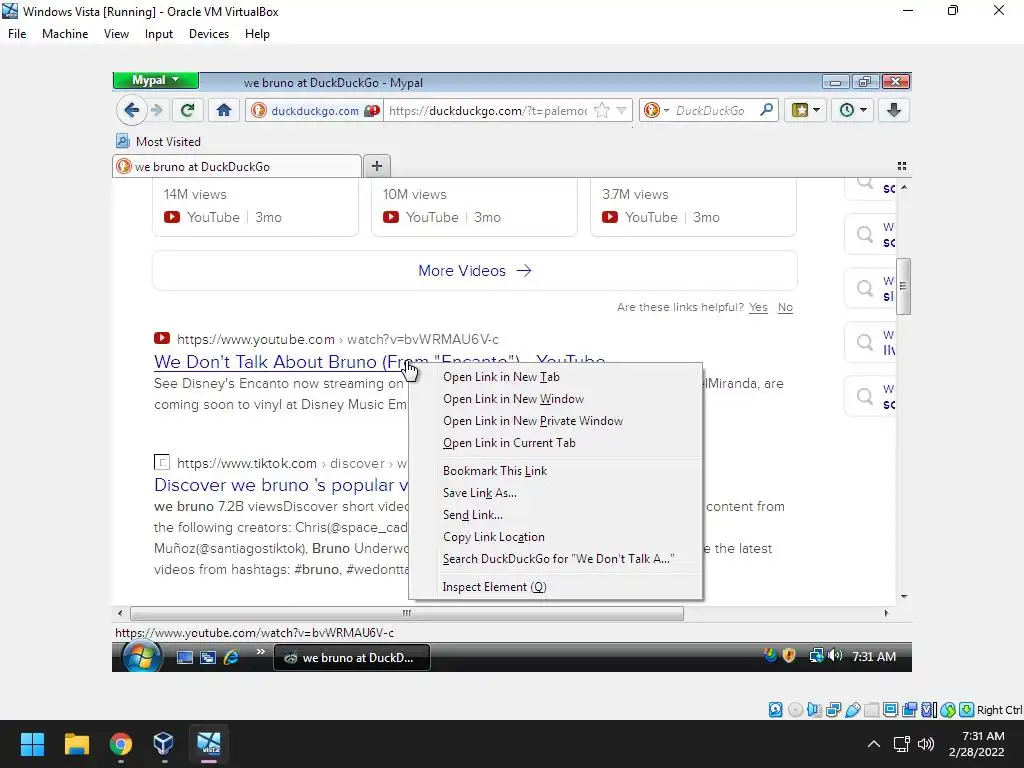Click the YouTube favicon beside youtube.com URL
The image size is (1024, 768).
click(162, 338)
